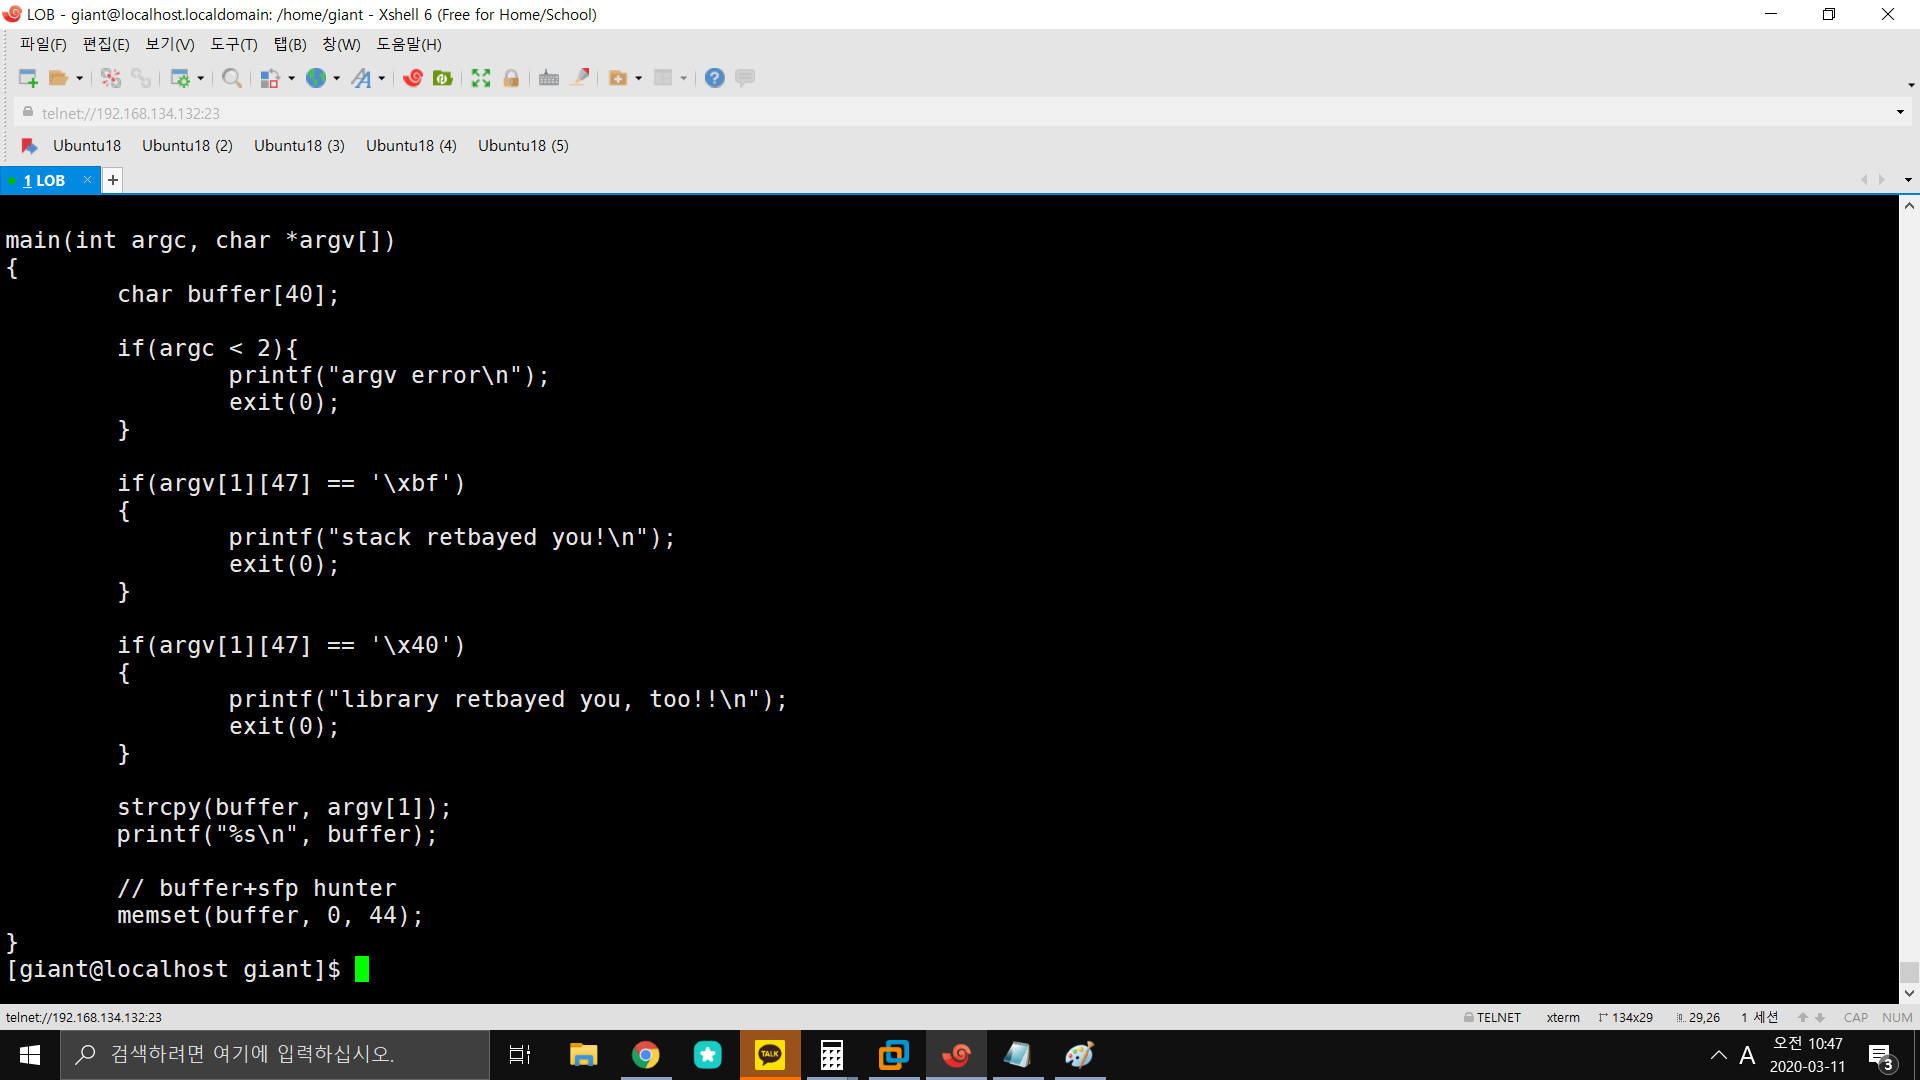Click the lock screen icon
Screen dimensions: 1920x1080
coord(511,78)
